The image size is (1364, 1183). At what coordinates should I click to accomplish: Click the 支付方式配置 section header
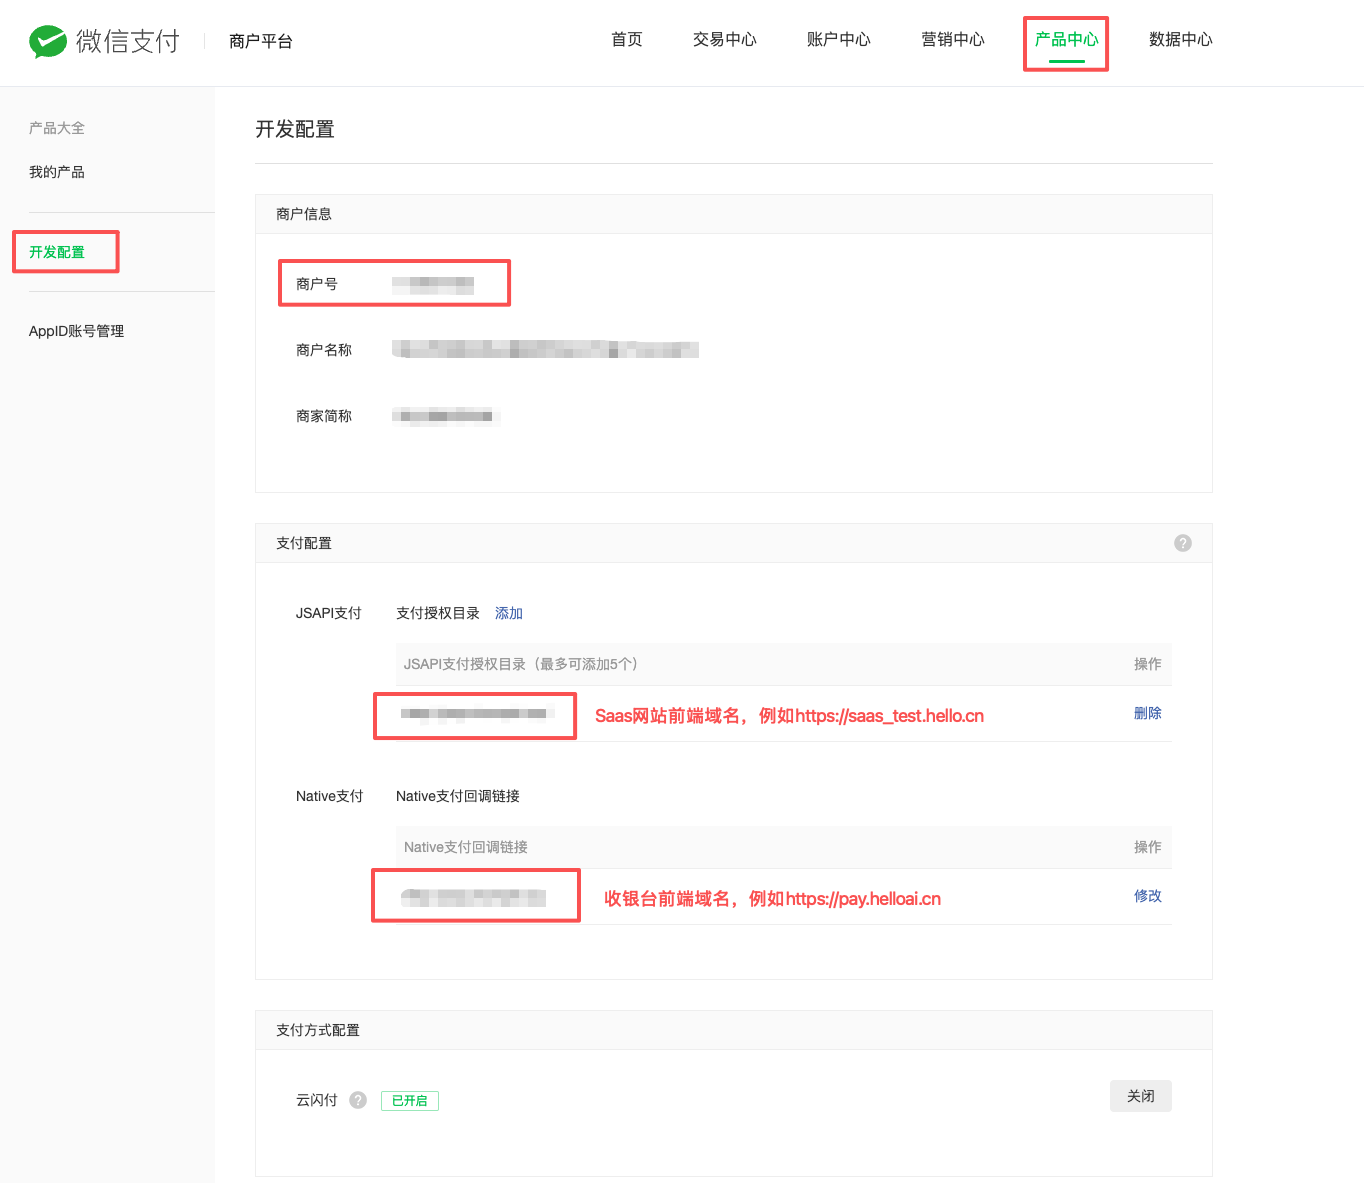pyautogui.click(x=318, y=1030)
